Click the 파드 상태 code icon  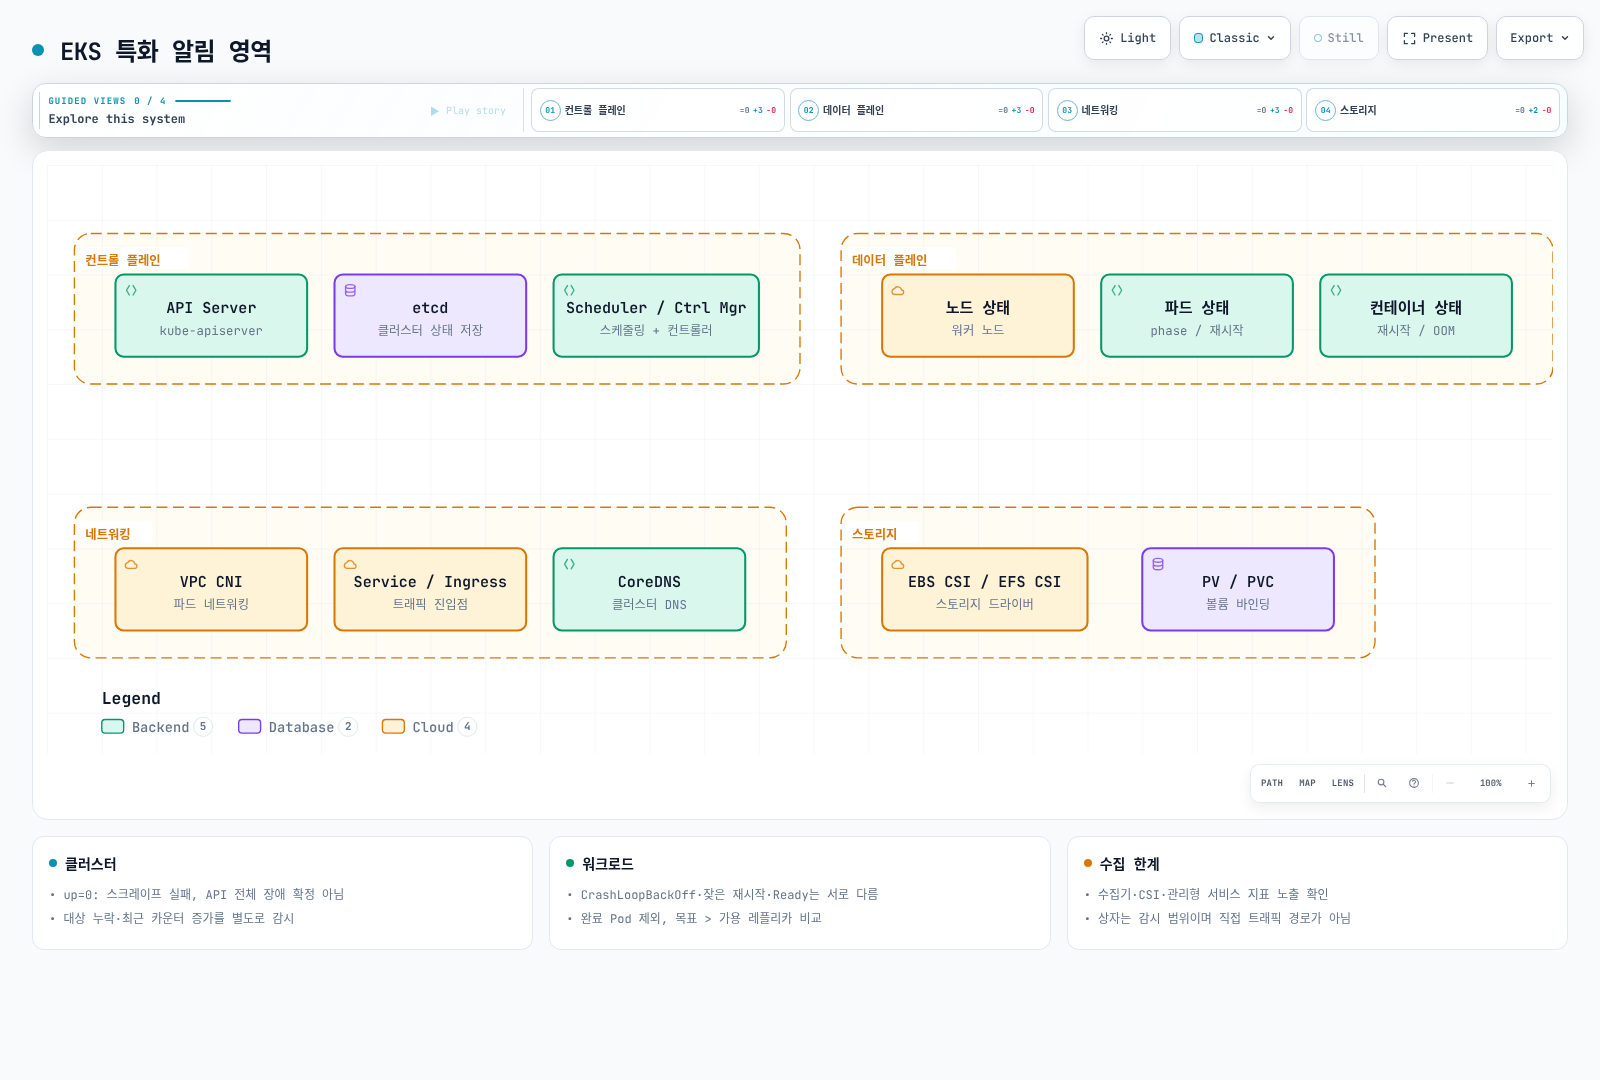tap(1117, 290)
